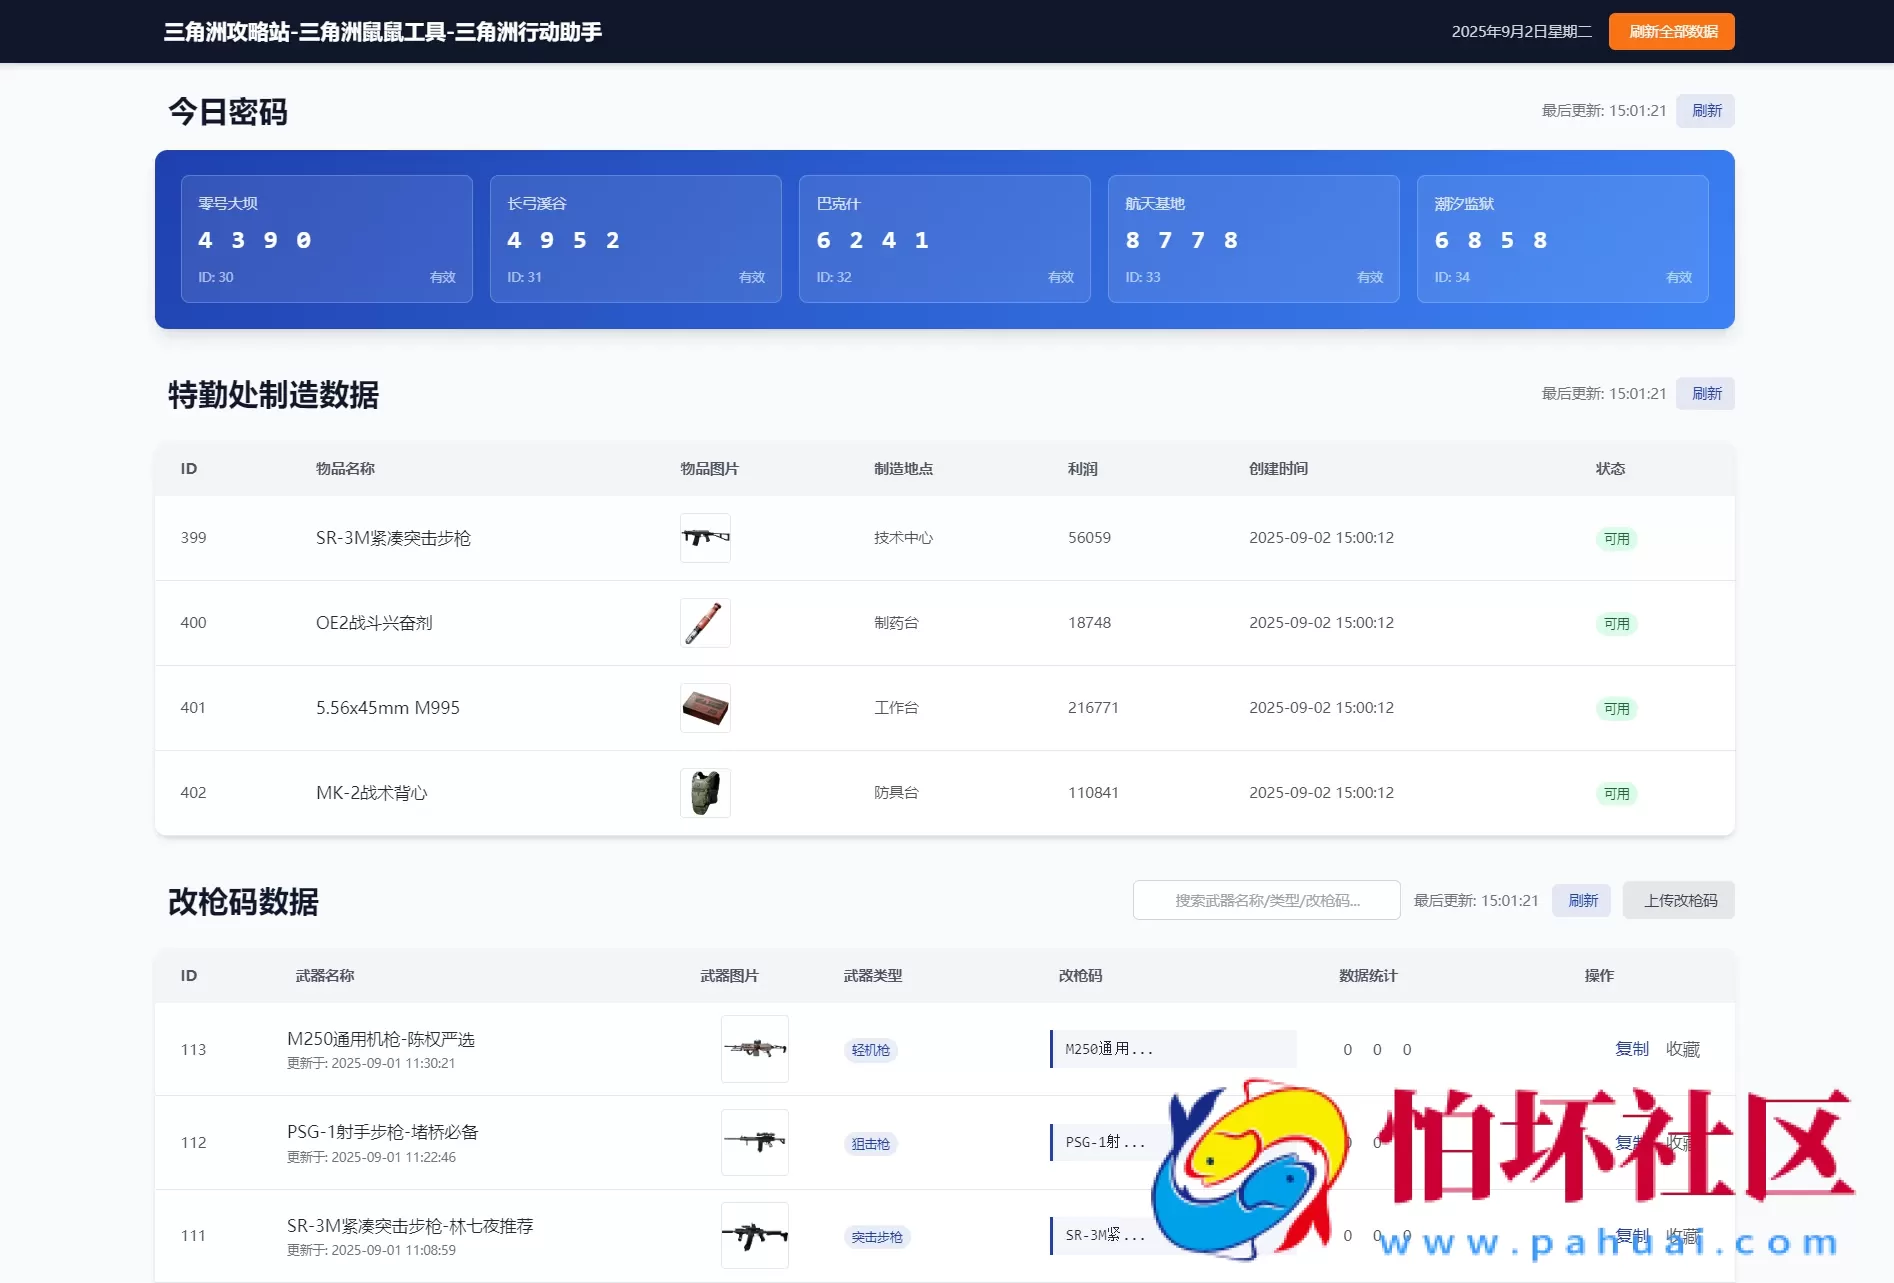Copy the M250 code with 复制 link
This screenshot has height=1283, width=1894.
point(1632,1049)
